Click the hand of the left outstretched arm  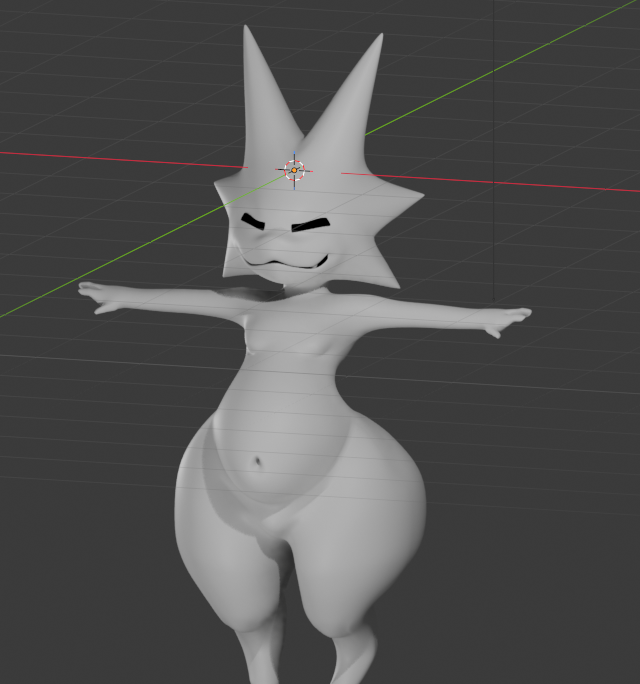click(98, 297)
